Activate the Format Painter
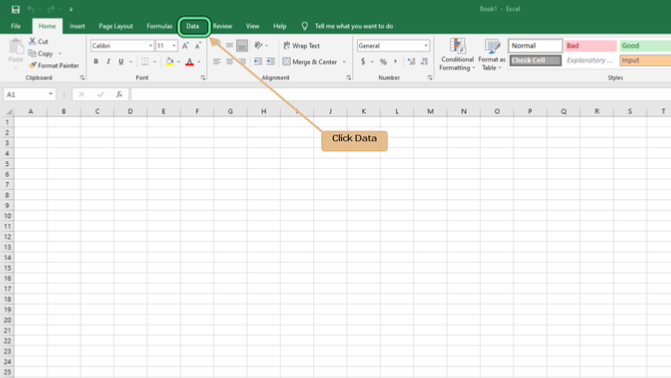Viewport: 671px width, 378px height. click(54, 65)
